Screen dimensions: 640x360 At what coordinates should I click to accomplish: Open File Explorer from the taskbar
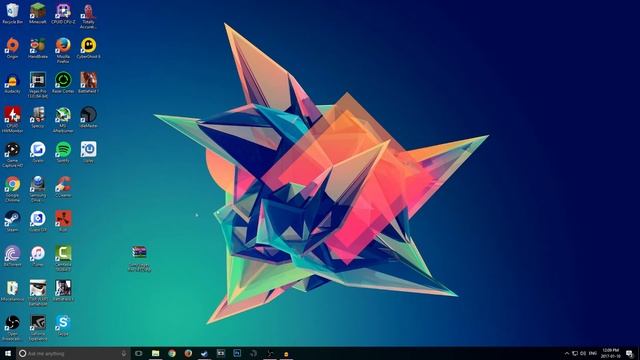[x=156, y=353]
